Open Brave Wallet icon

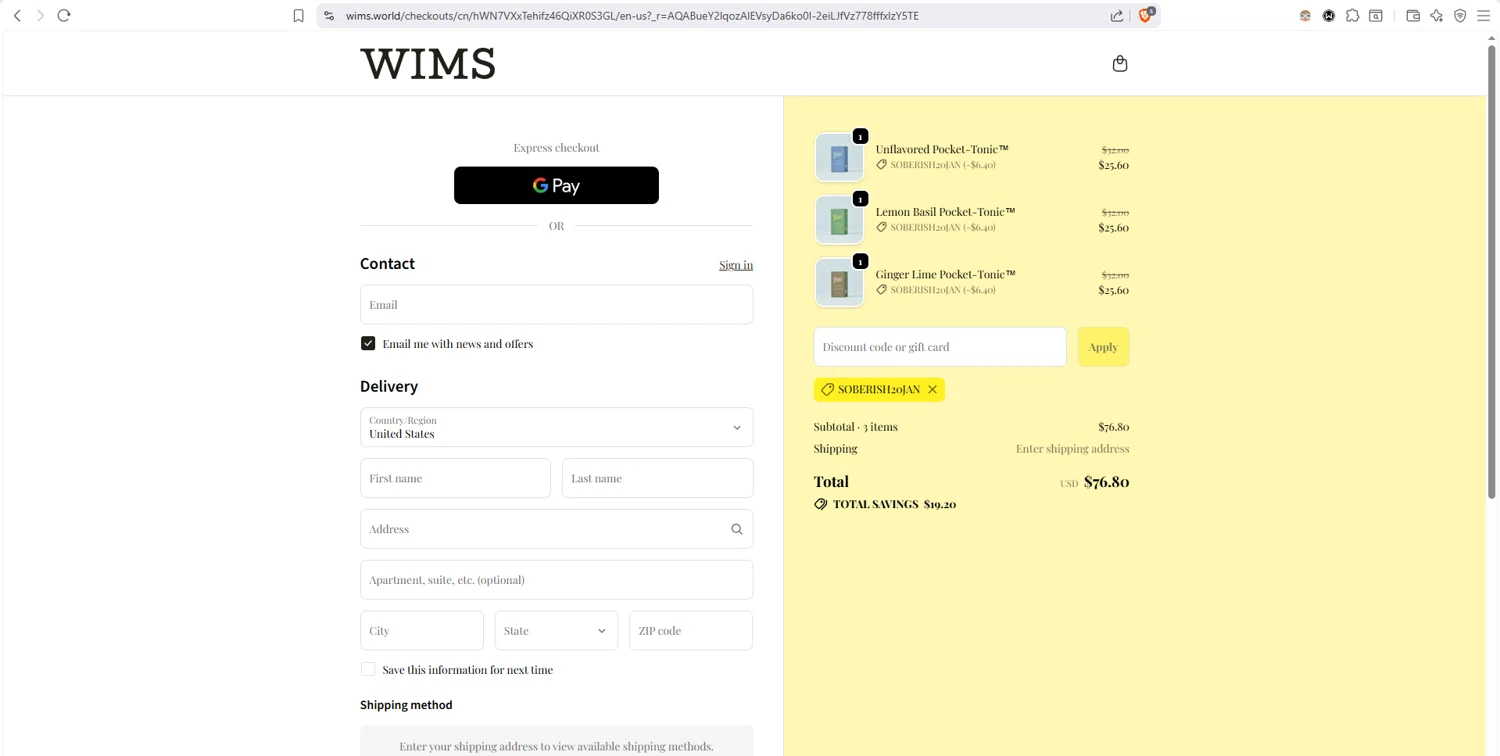(x=1413, y=15)
